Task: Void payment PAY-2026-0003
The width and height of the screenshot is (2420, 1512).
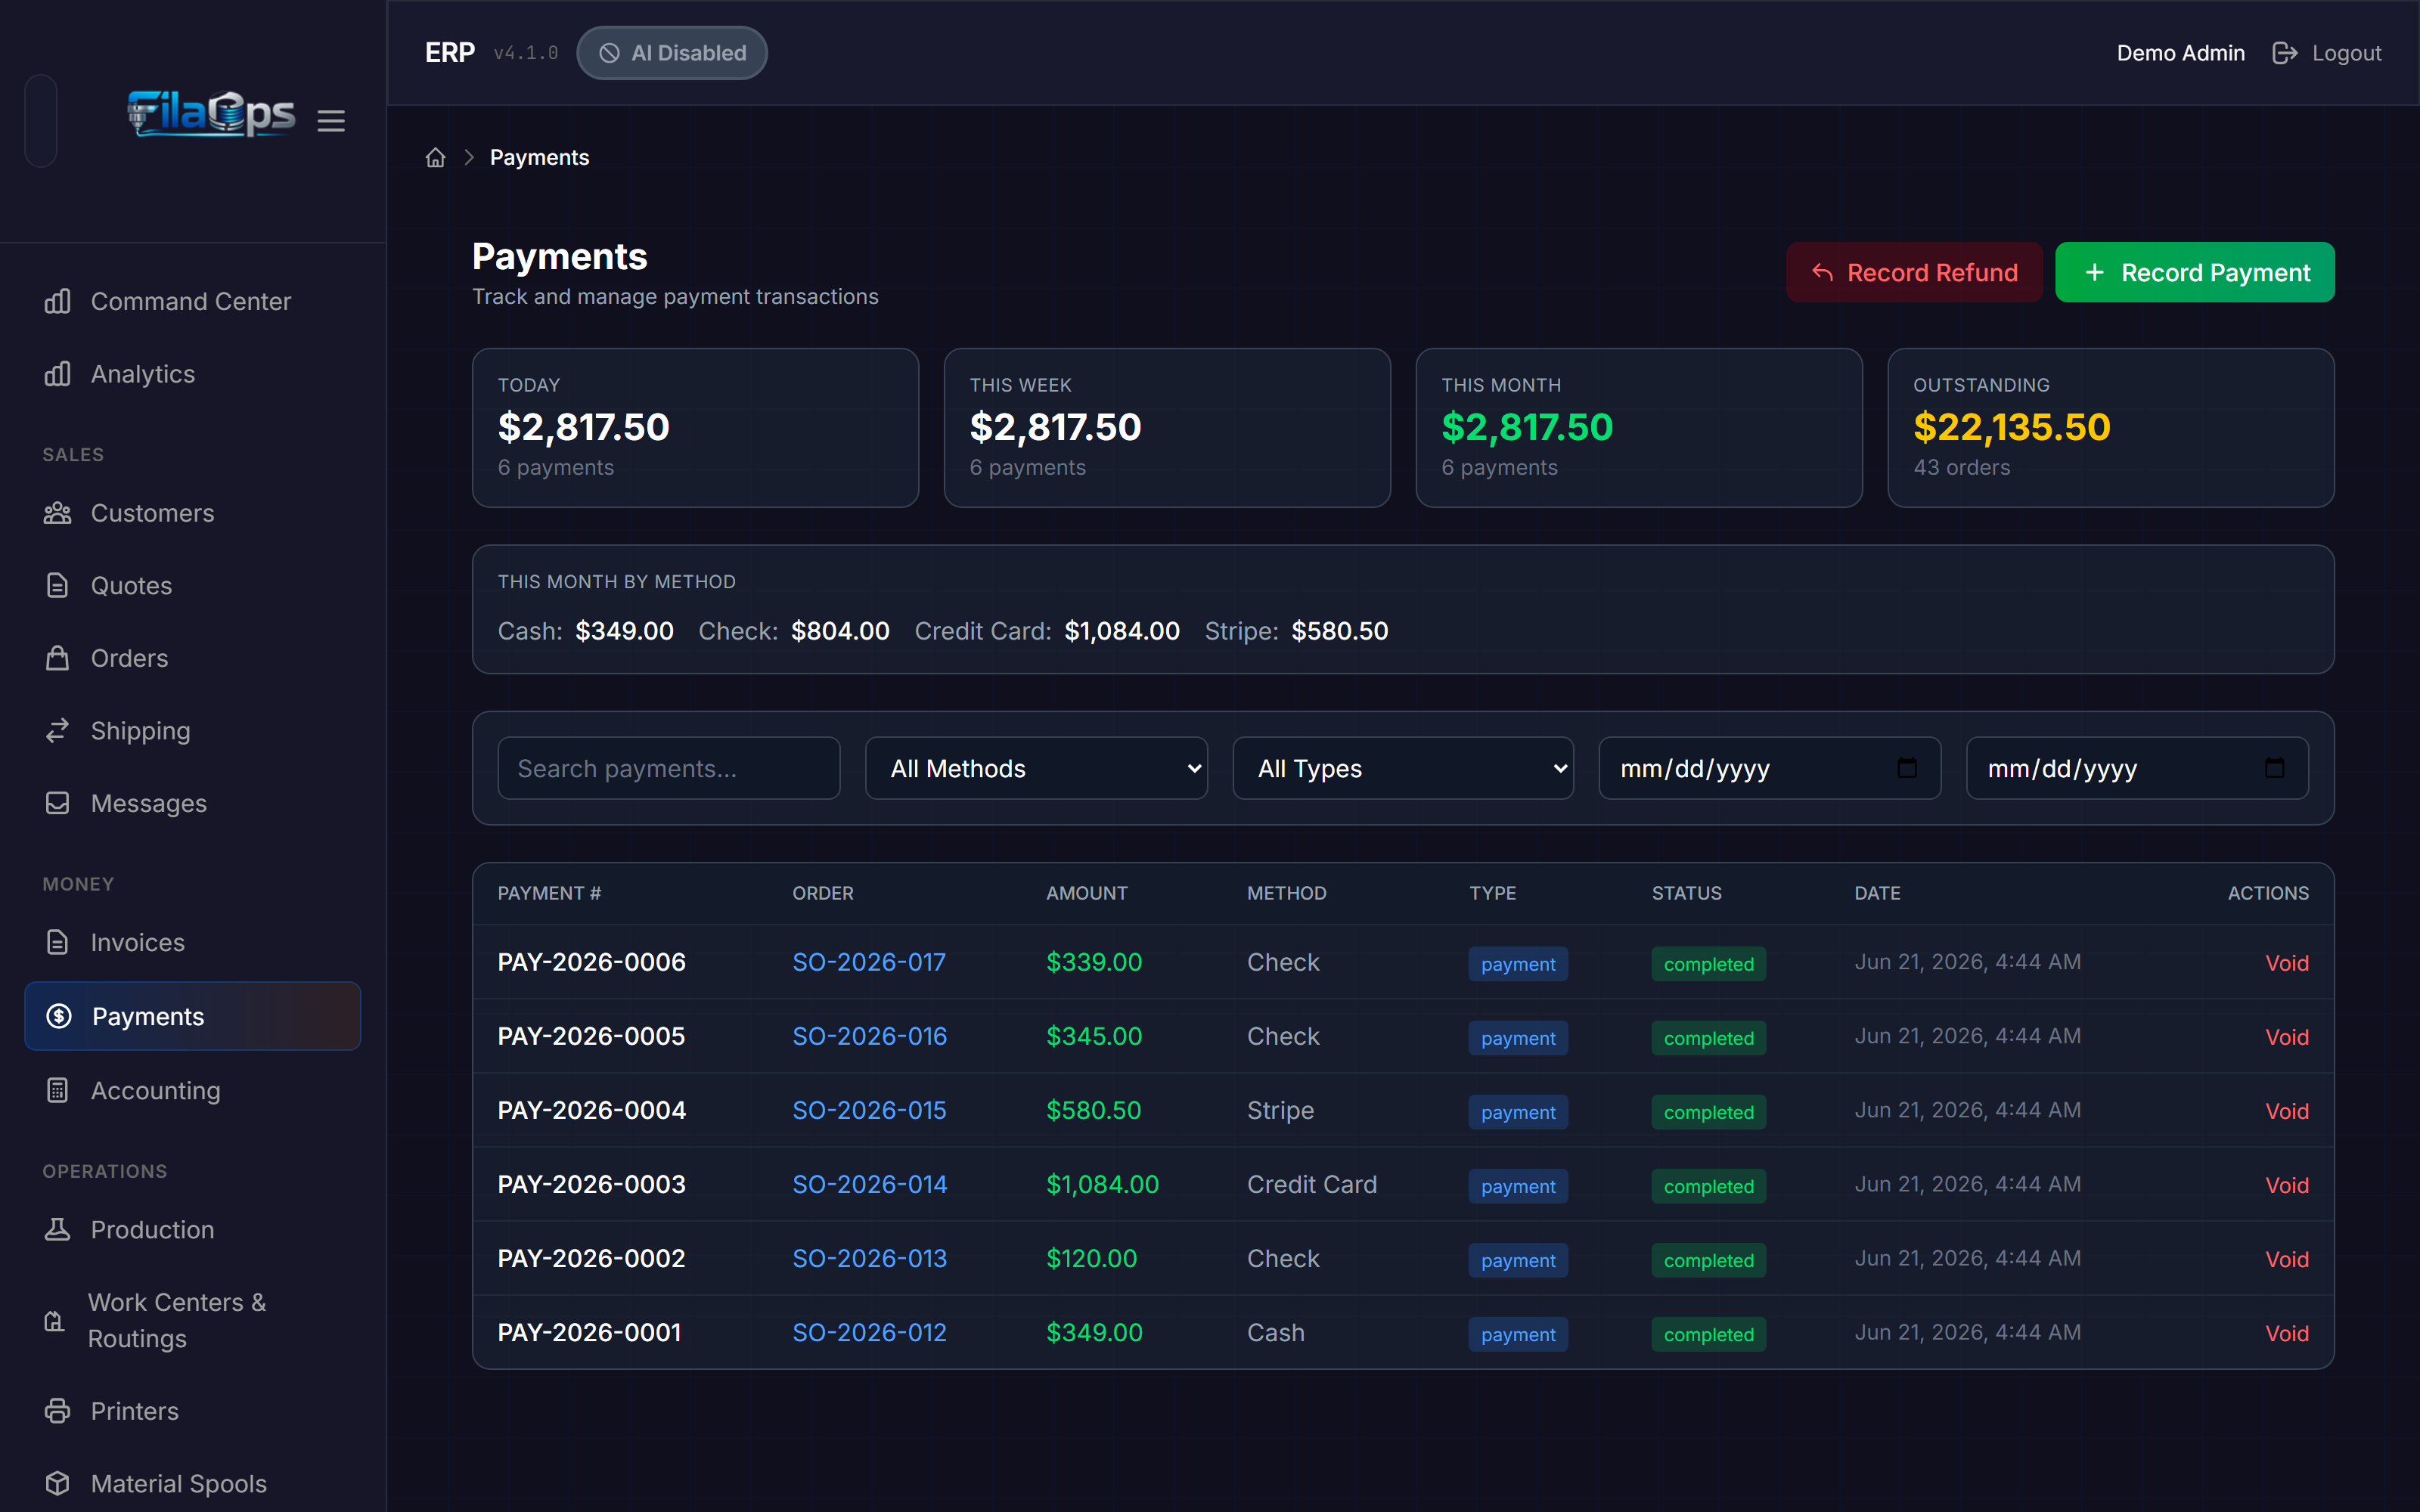Action: pyautogui.click(x=2286, y=1185)
